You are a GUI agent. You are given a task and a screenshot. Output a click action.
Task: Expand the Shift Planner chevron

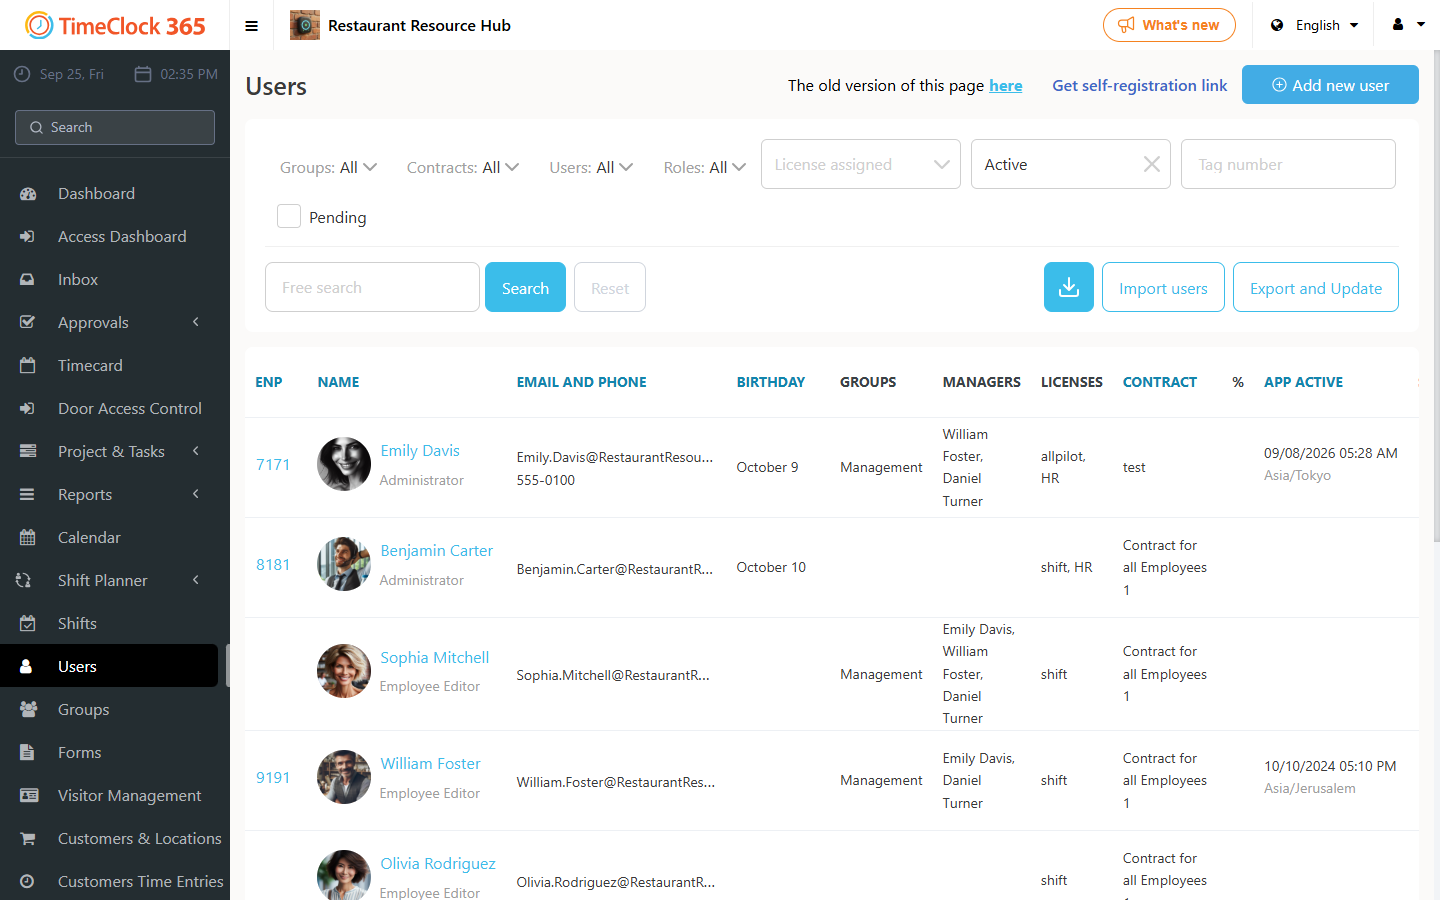pos(196,580)
